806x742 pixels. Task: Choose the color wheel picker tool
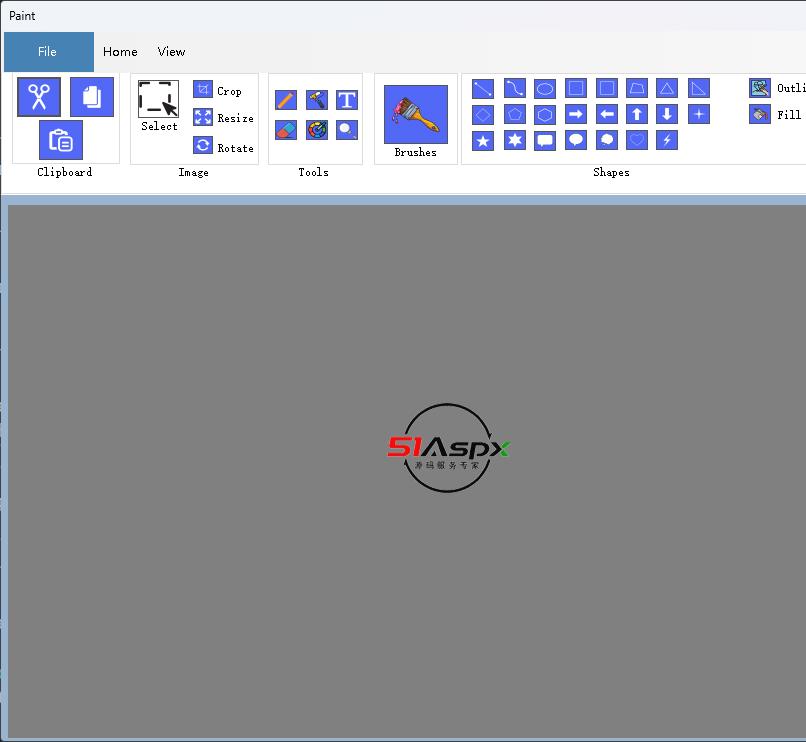click(x=317, y=130)
